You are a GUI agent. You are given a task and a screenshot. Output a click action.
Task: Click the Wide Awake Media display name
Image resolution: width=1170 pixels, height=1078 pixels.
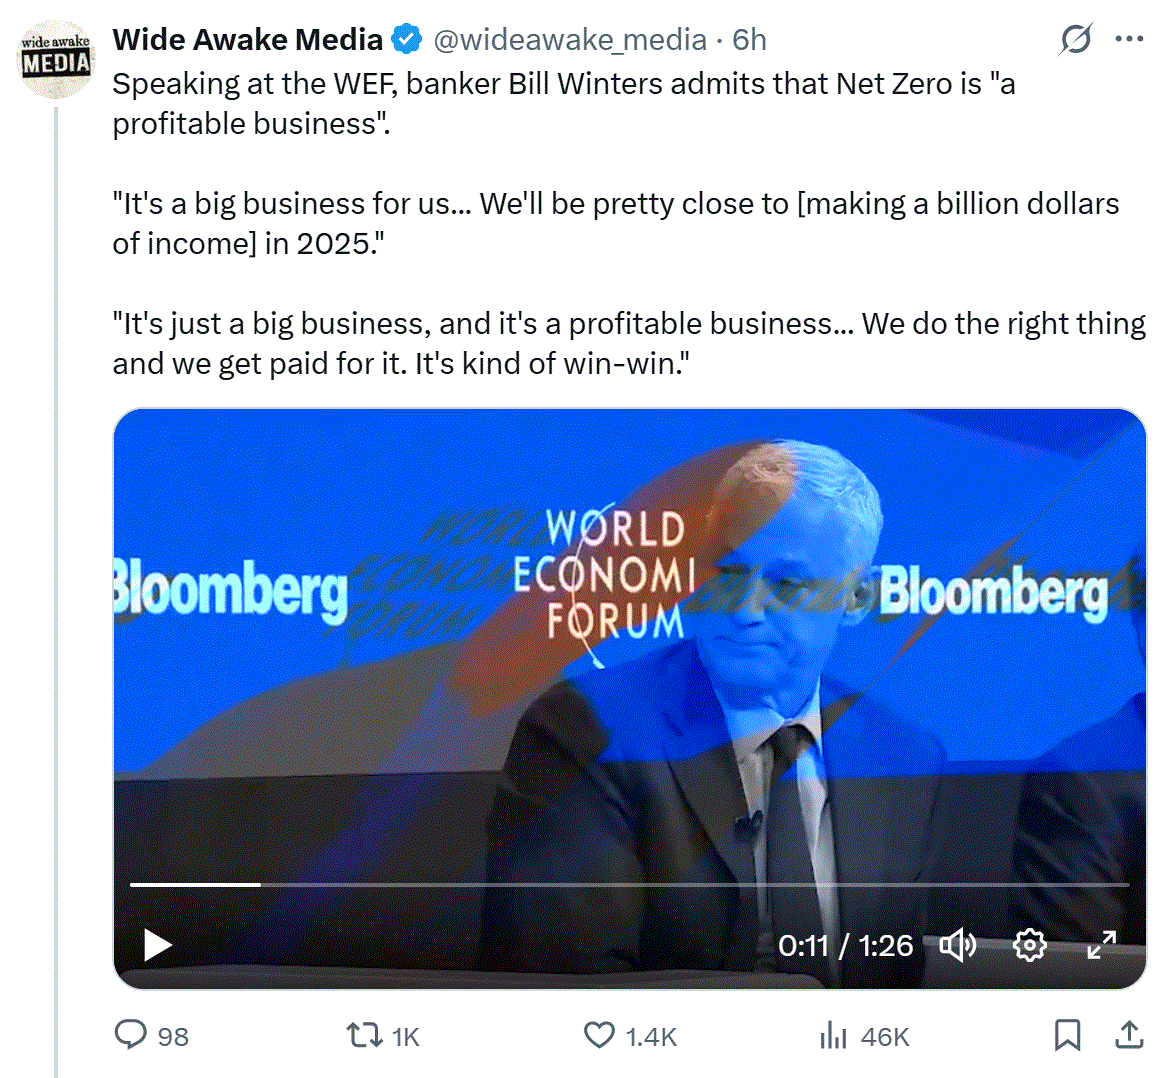click(247, 40)
